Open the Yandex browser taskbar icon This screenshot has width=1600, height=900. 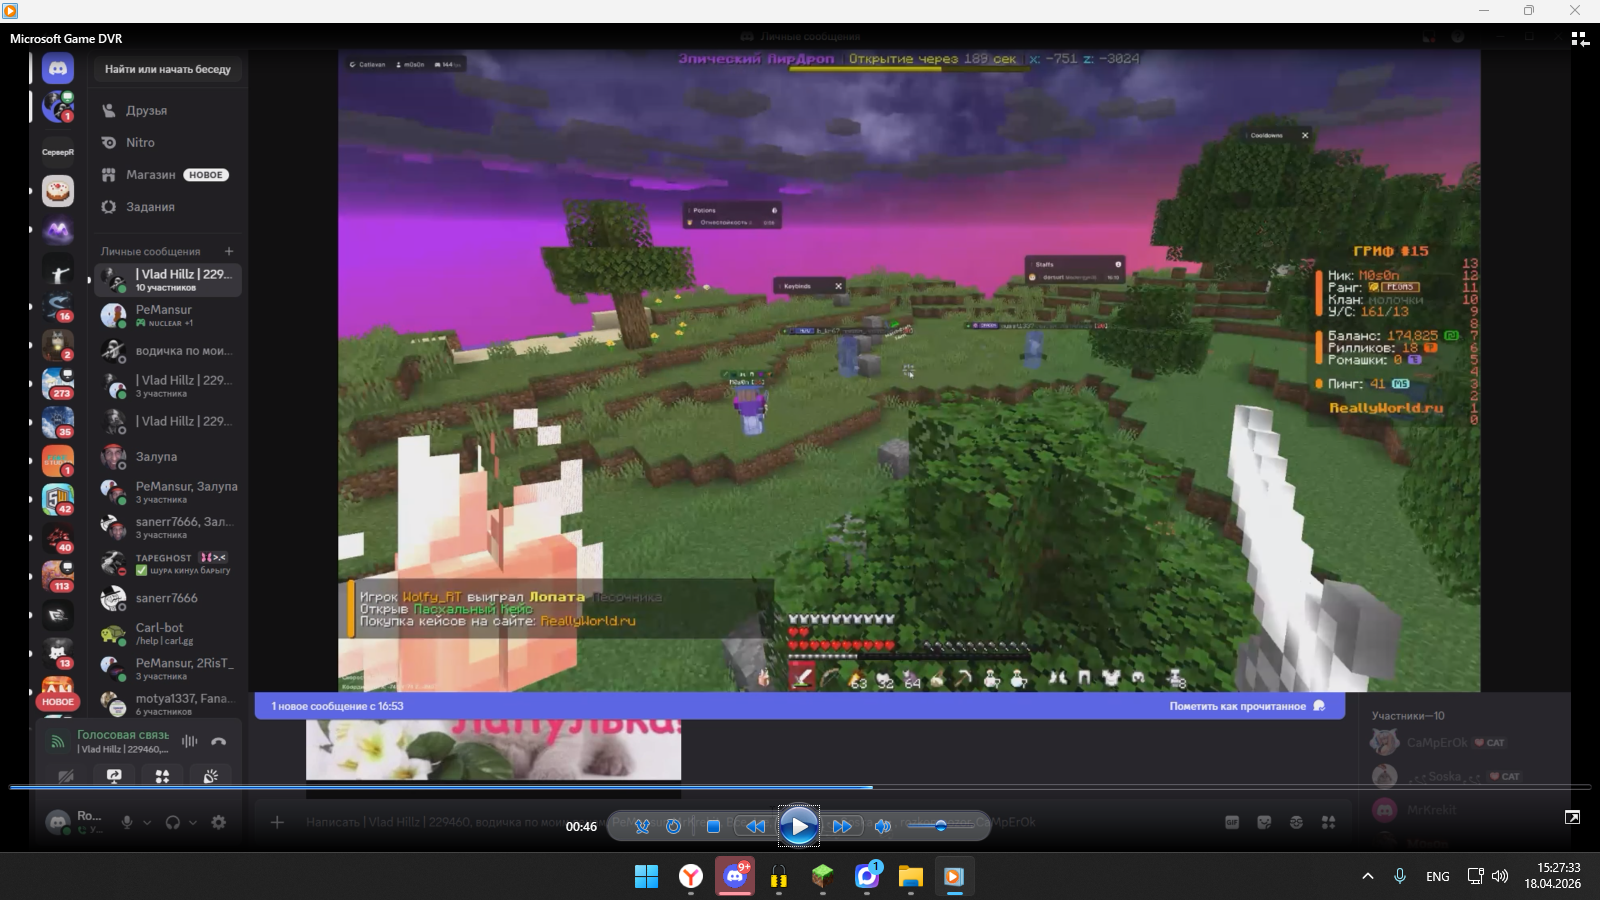[691, 877]
